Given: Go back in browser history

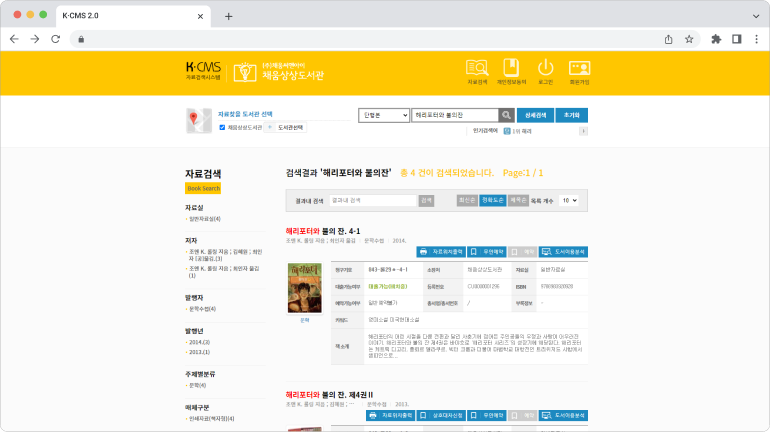Looking at the screenshot, I should click(14, 39).
